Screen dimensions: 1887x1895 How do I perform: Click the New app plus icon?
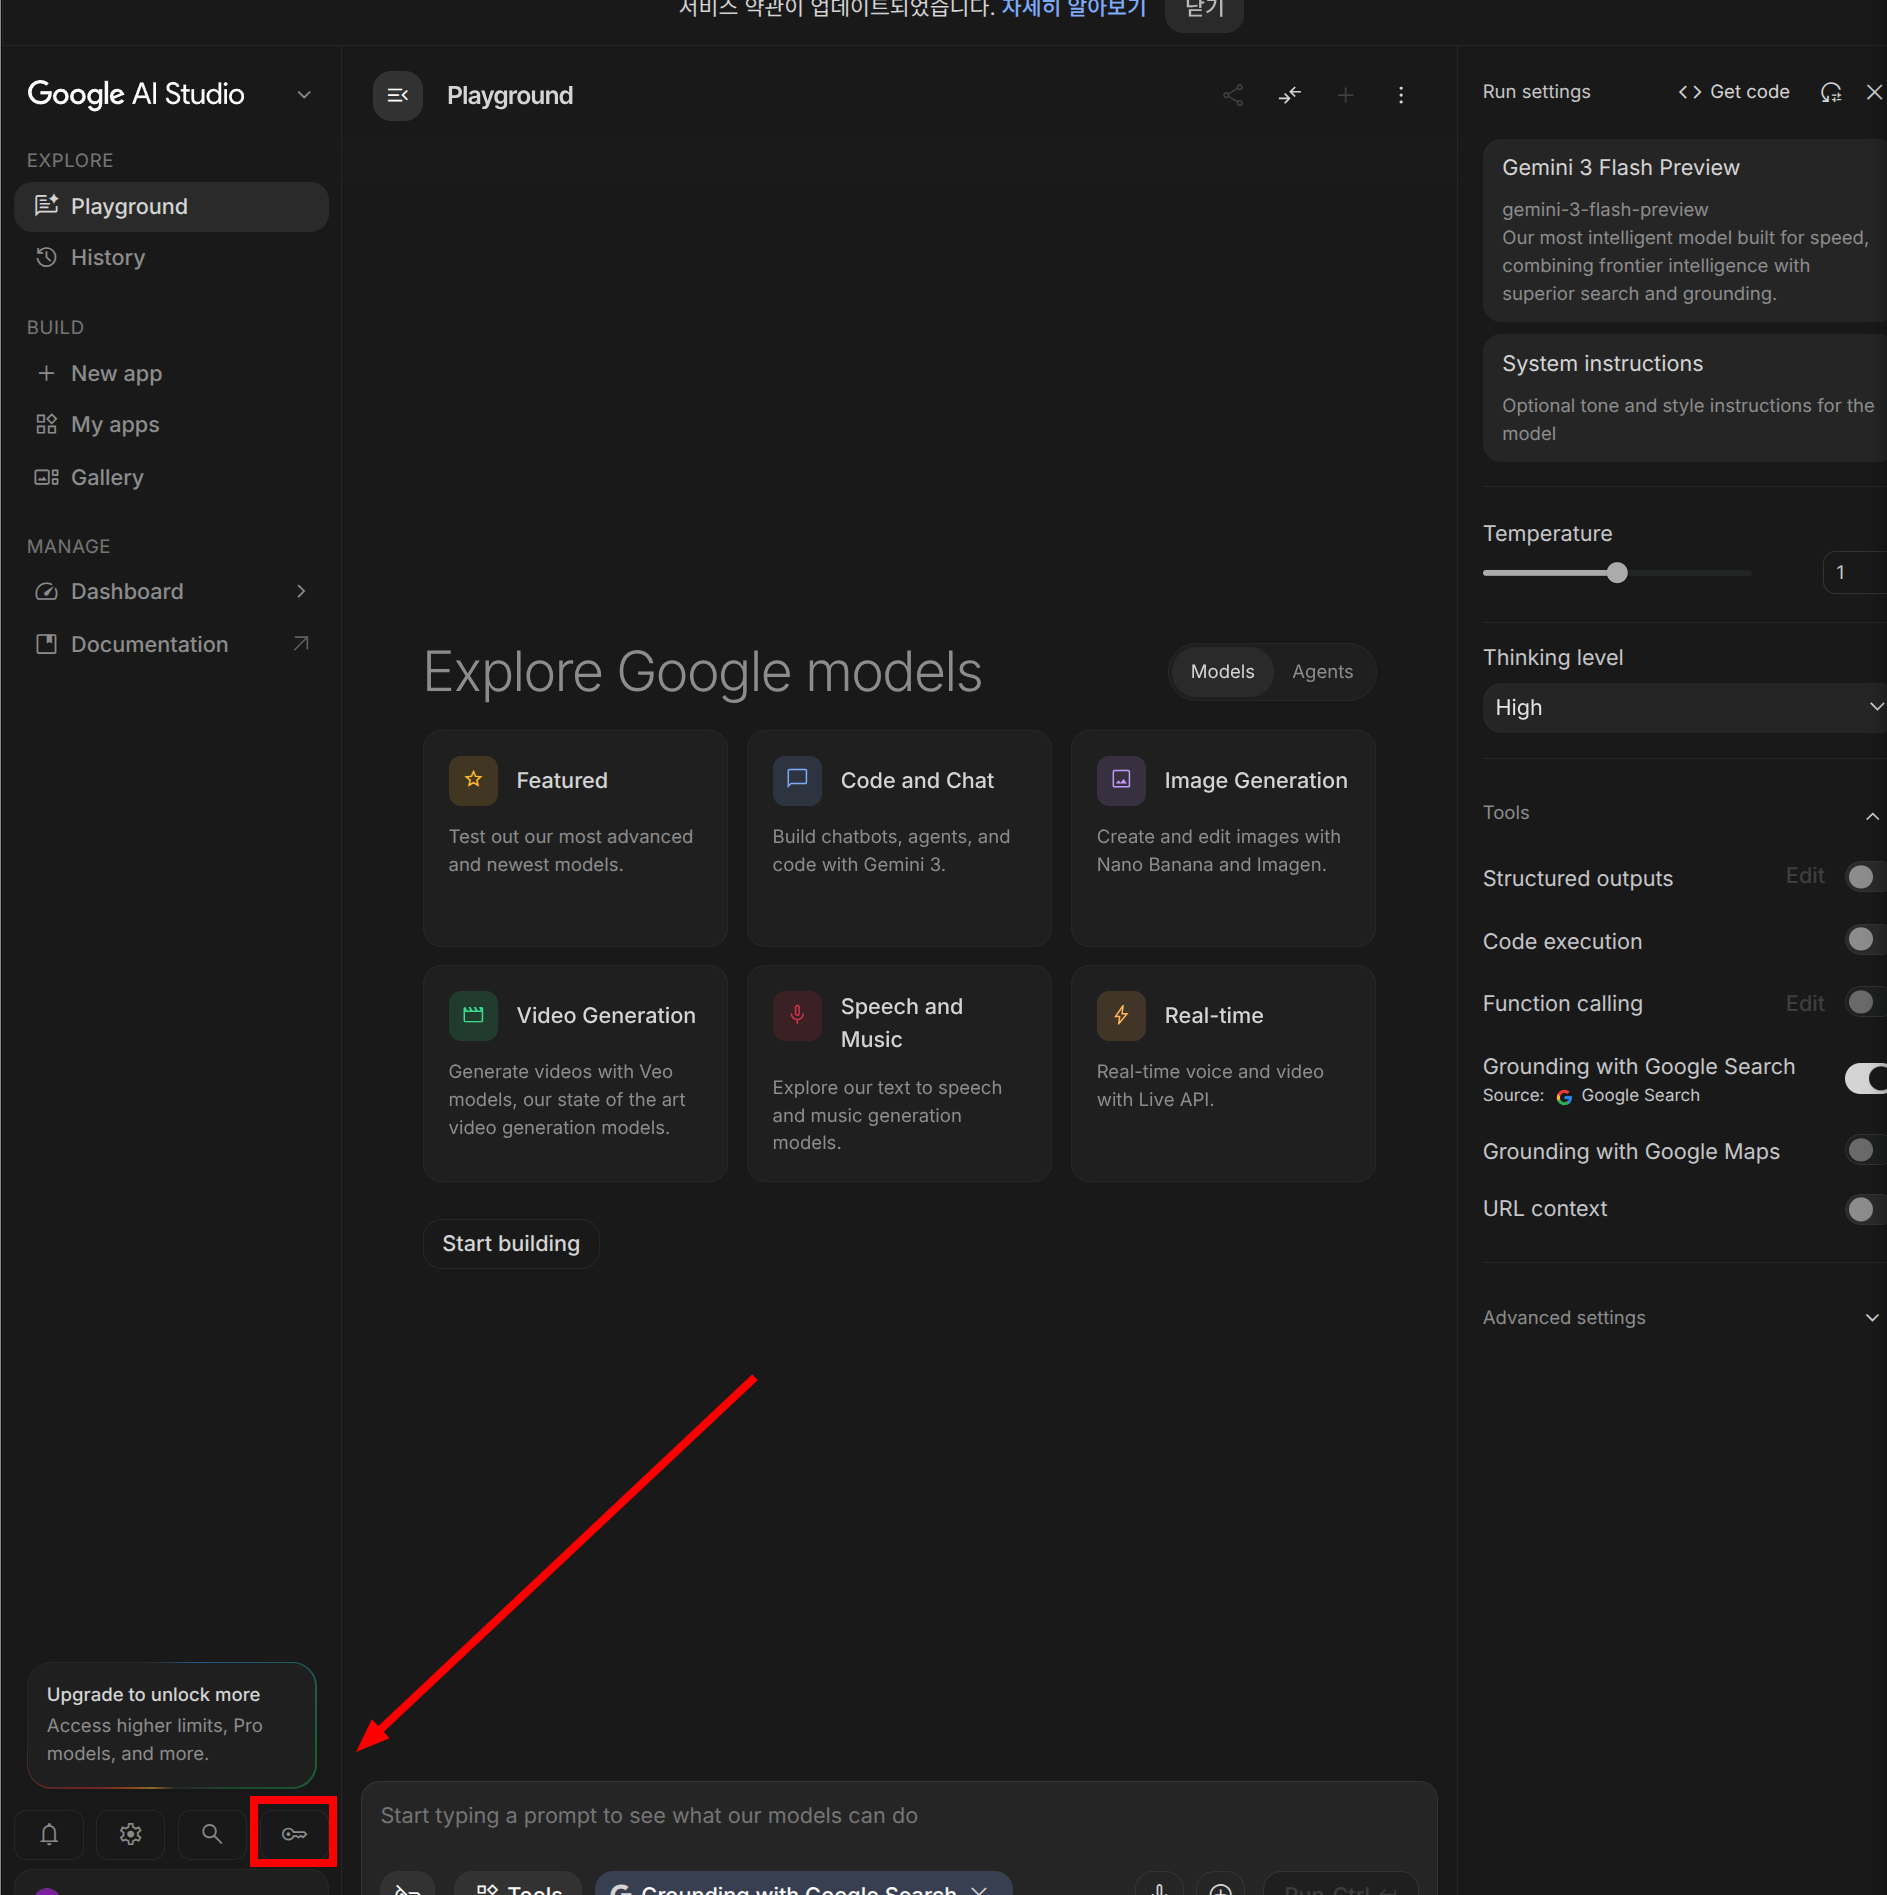[46, 373]
